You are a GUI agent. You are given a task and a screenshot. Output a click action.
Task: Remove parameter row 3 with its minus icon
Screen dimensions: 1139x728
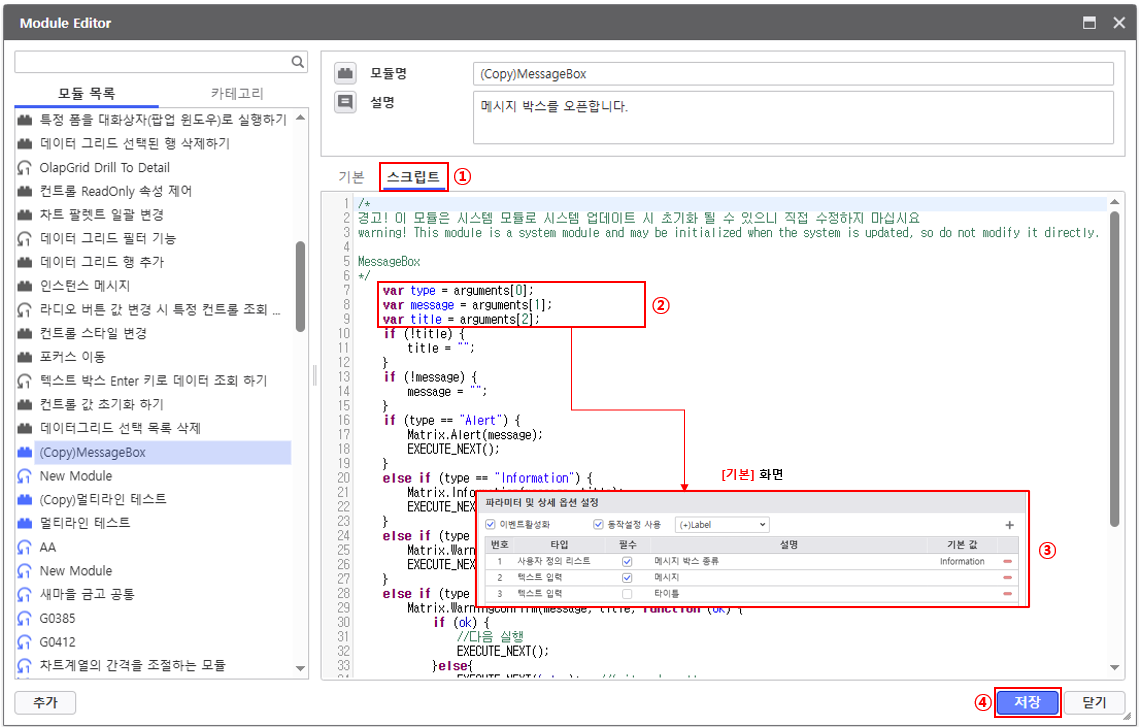pos(1007,594)
